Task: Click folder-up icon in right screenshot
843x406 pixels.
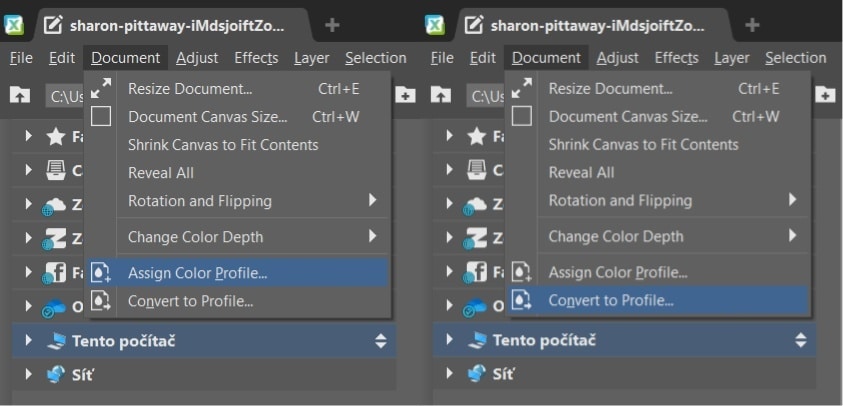Action: click(441, 95)
